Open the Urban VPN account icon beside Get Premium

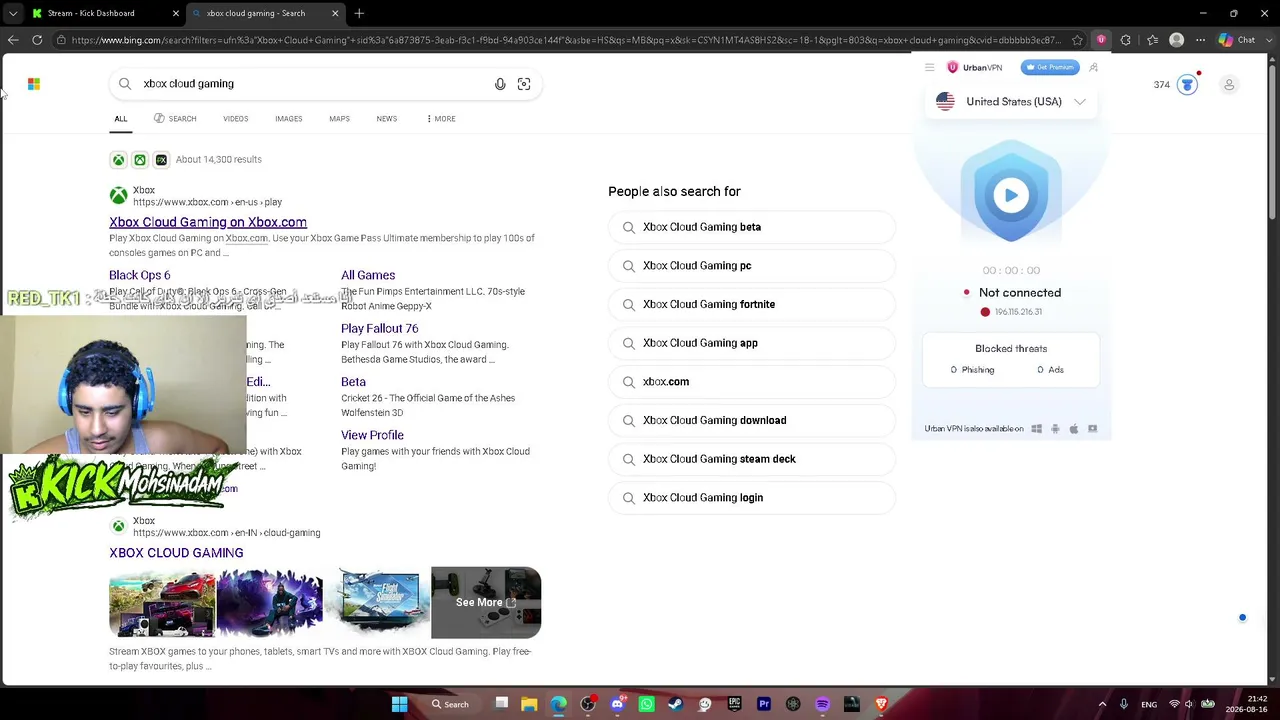pyautogui.click(x=1093, y=67)
